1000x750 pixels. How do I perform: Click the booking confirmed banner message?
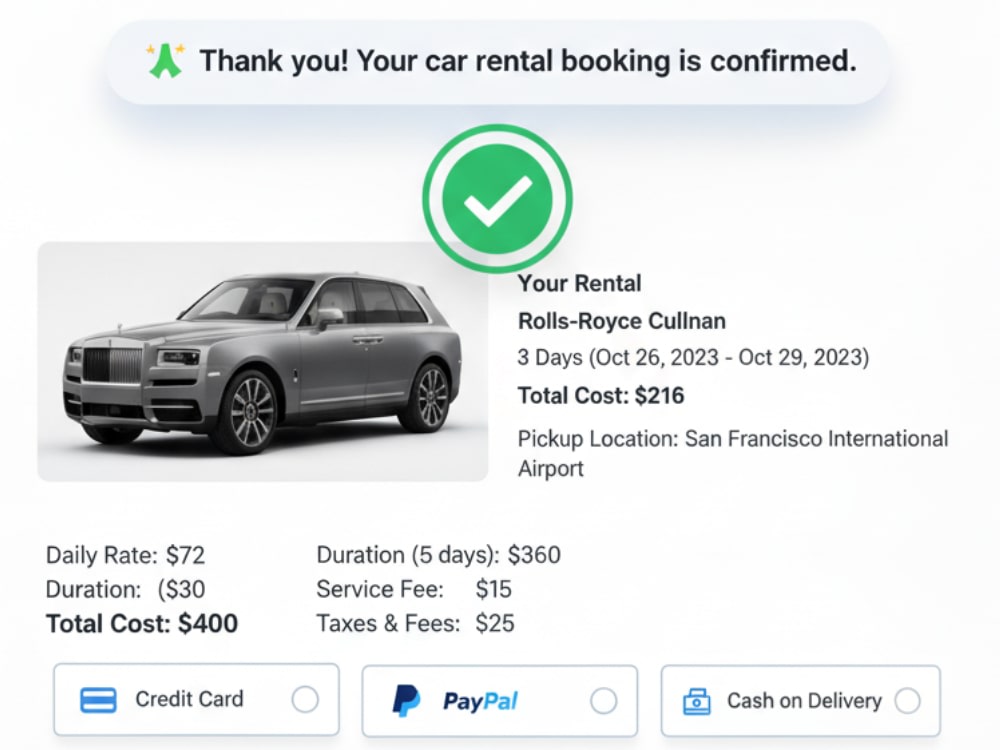(x=497, y=62)
